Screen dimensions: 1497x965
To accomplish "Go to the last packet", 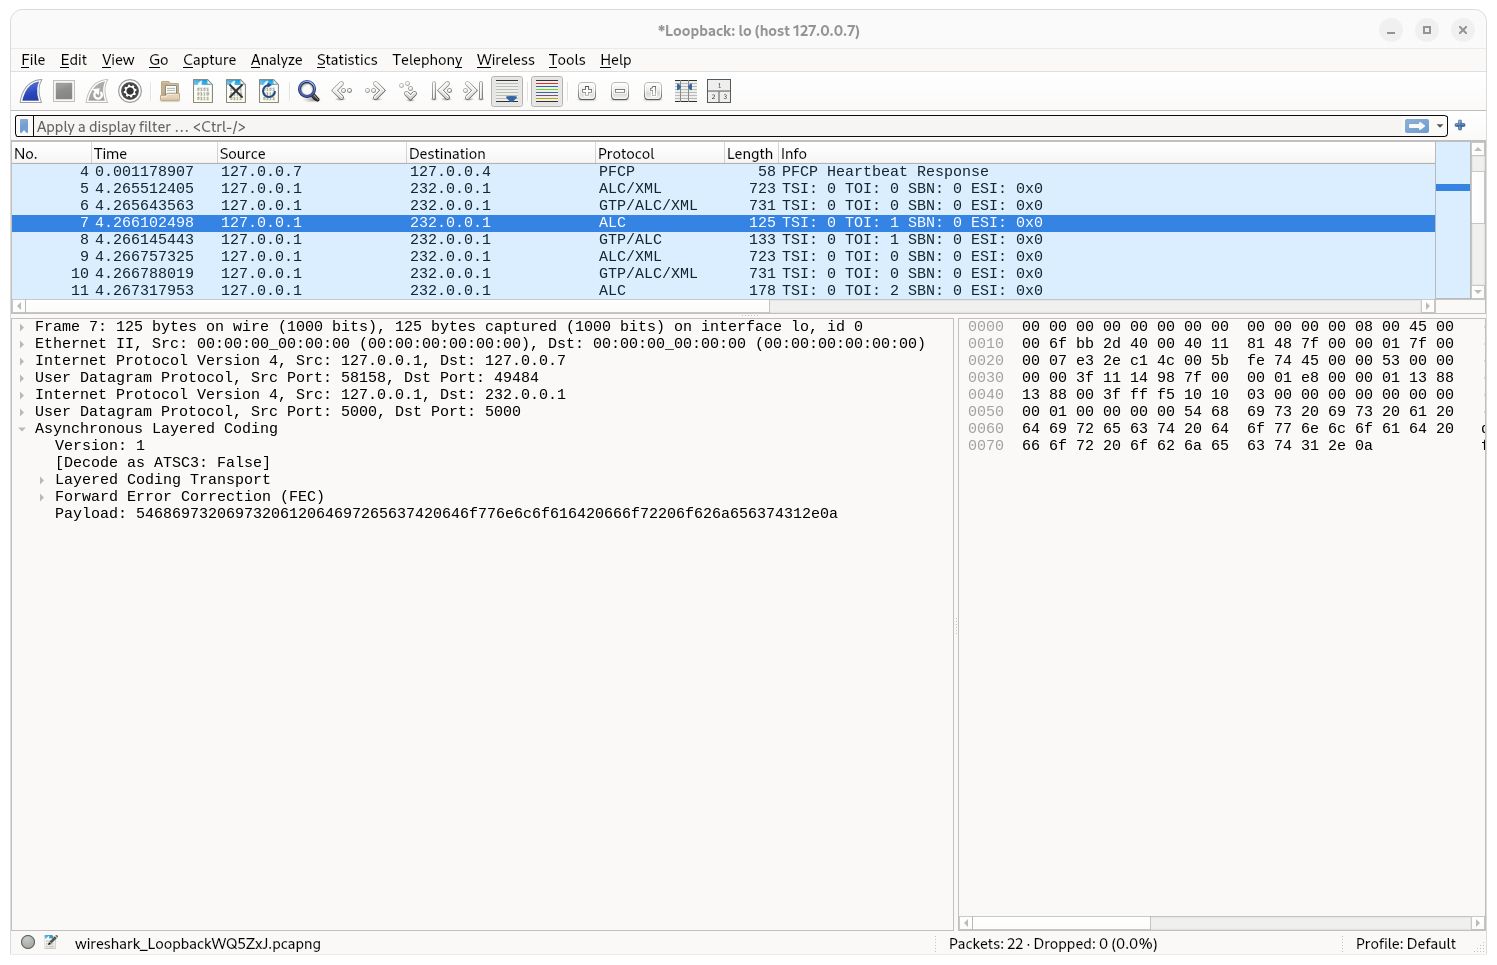I will (470, 91).
